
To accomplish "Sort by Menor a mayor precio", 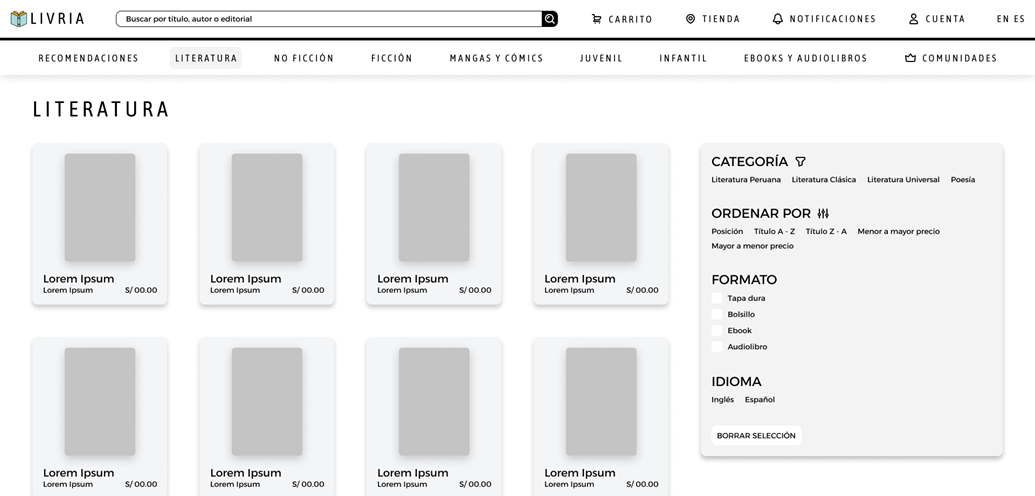I will 898,231.
